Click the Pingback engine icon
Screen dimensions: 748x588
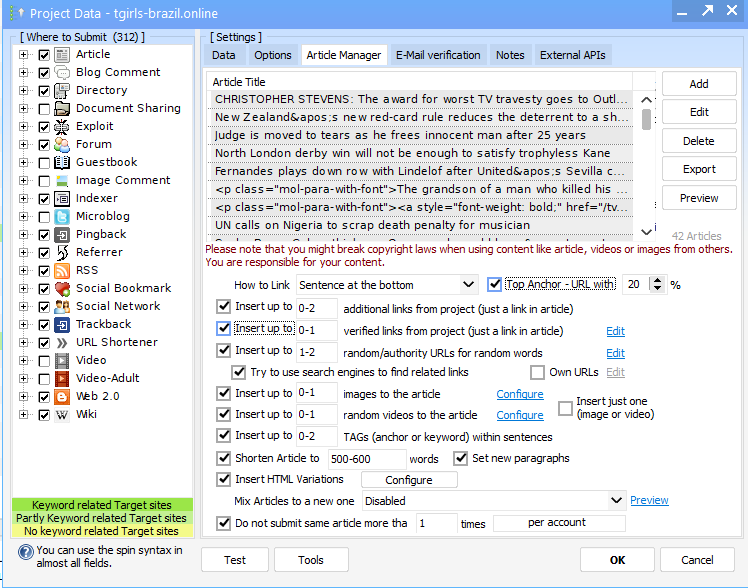62,234
